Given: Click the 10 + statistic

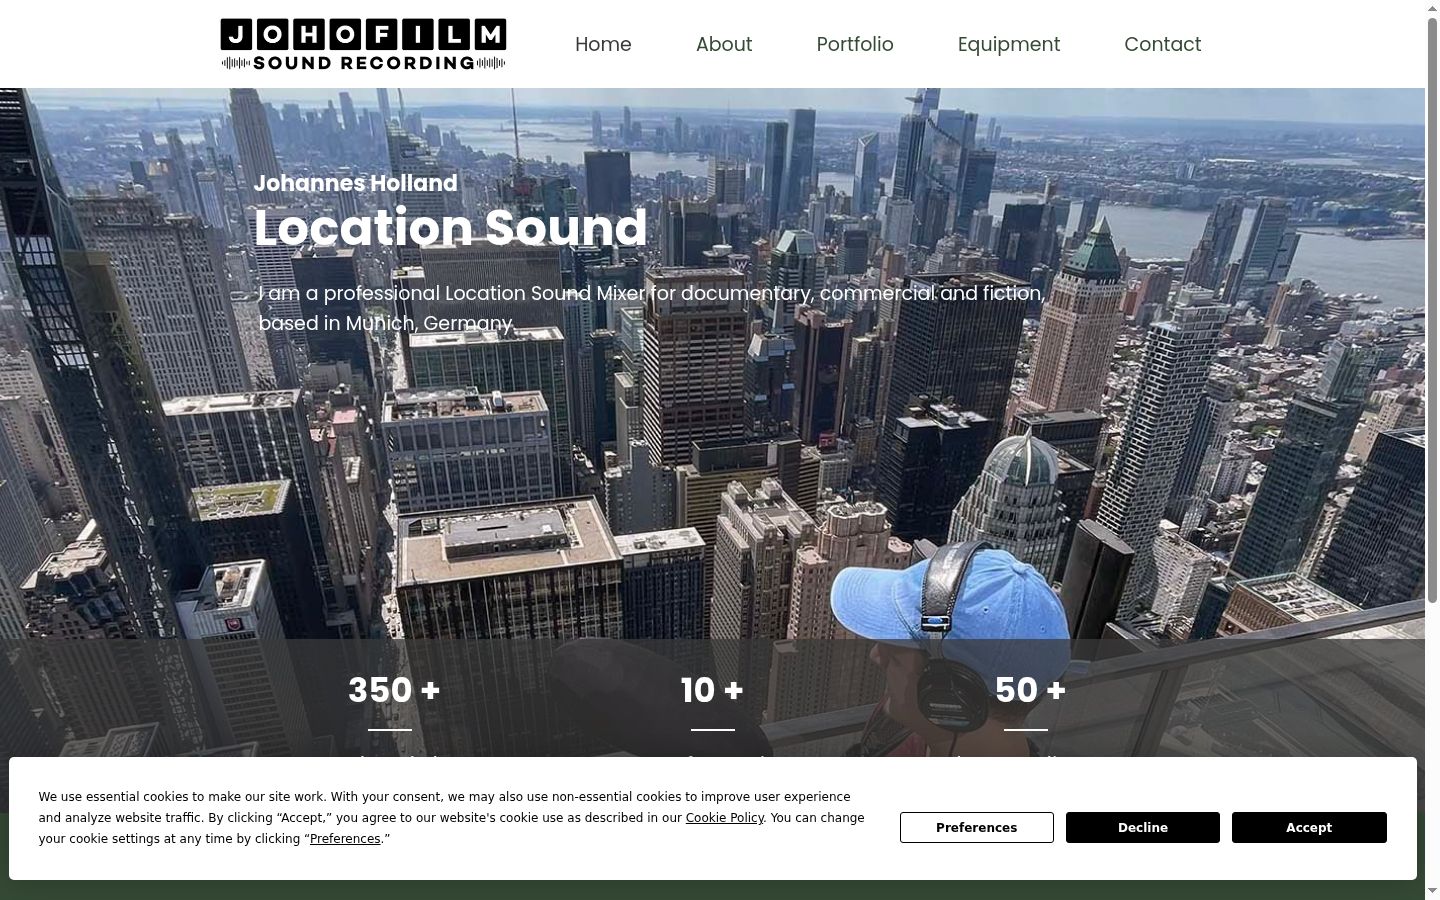Looking at the screenshot, I should point(712,690).
